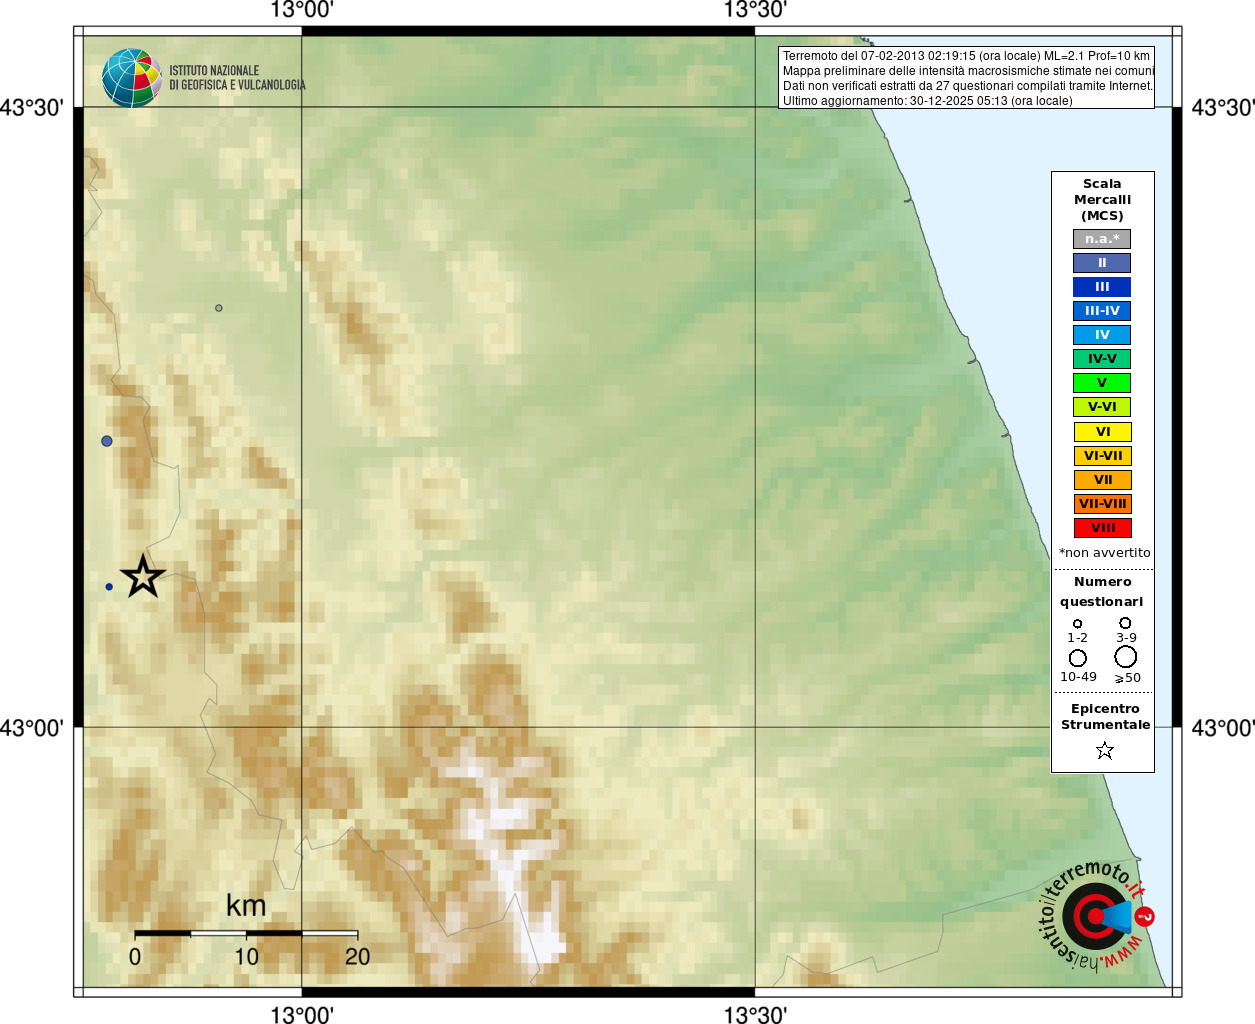Click the V-VI yellow-green legend swatch

tap(1102, 407)
